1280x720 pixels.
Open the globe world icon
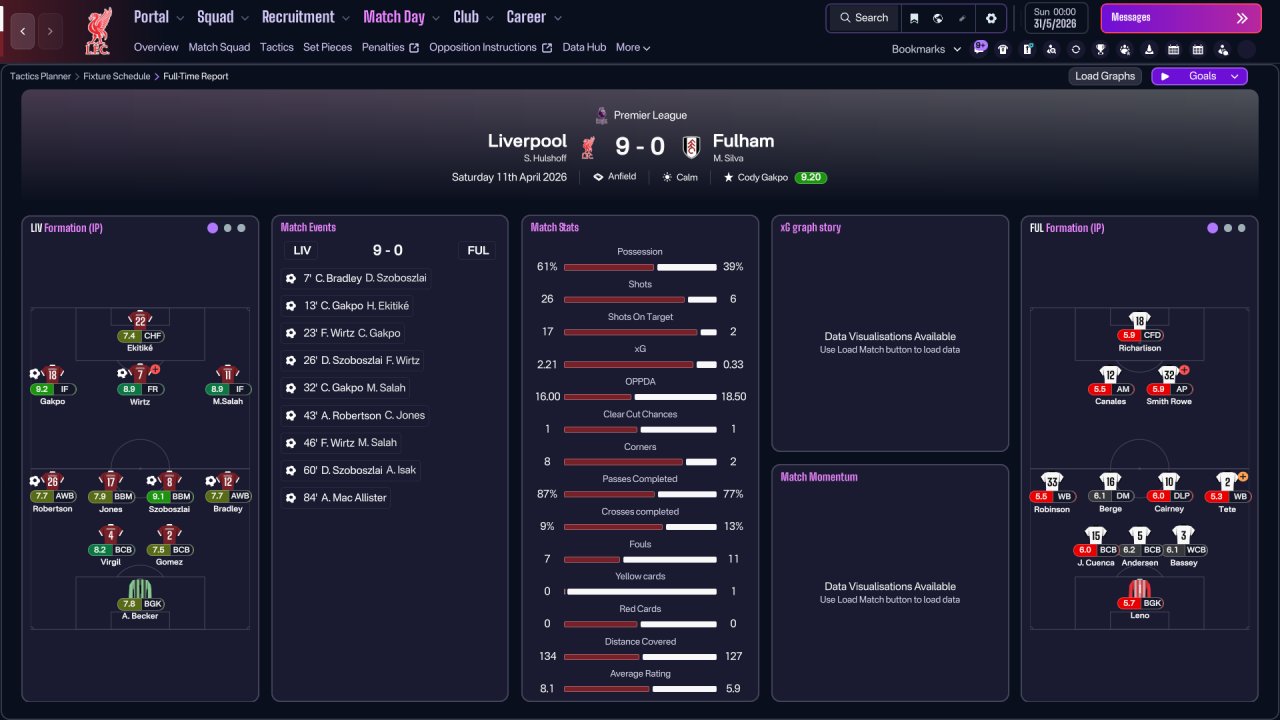coord(938,18)
